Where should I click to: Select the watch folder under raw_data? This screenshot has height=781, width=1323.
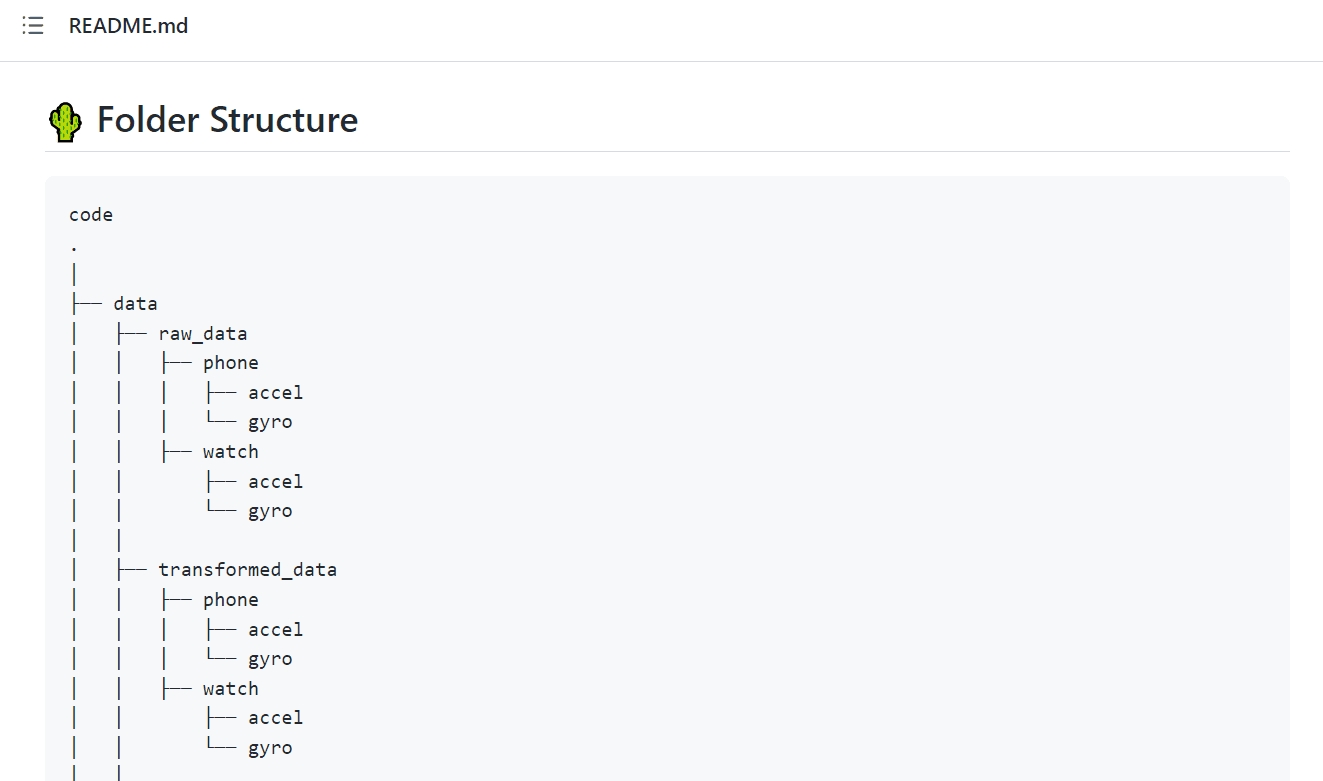[230, 451]
